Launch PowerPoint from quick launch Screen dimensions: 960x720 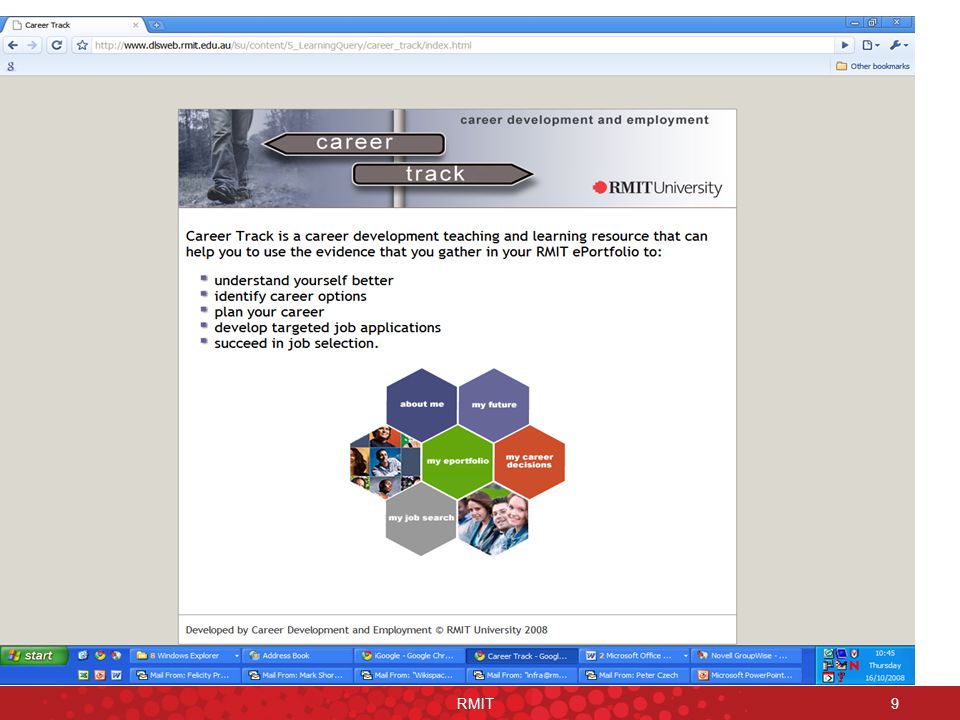tap(100, 675)
